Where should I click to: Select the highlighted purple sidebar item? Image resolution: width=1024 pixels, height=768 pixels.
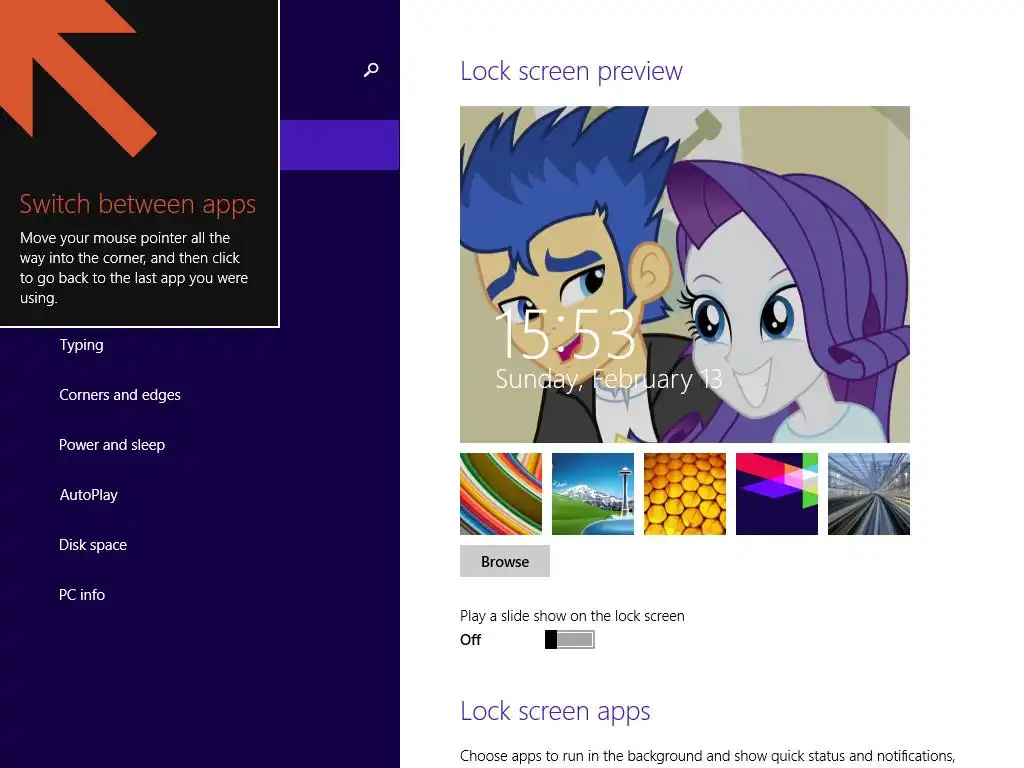pos(340,145)
